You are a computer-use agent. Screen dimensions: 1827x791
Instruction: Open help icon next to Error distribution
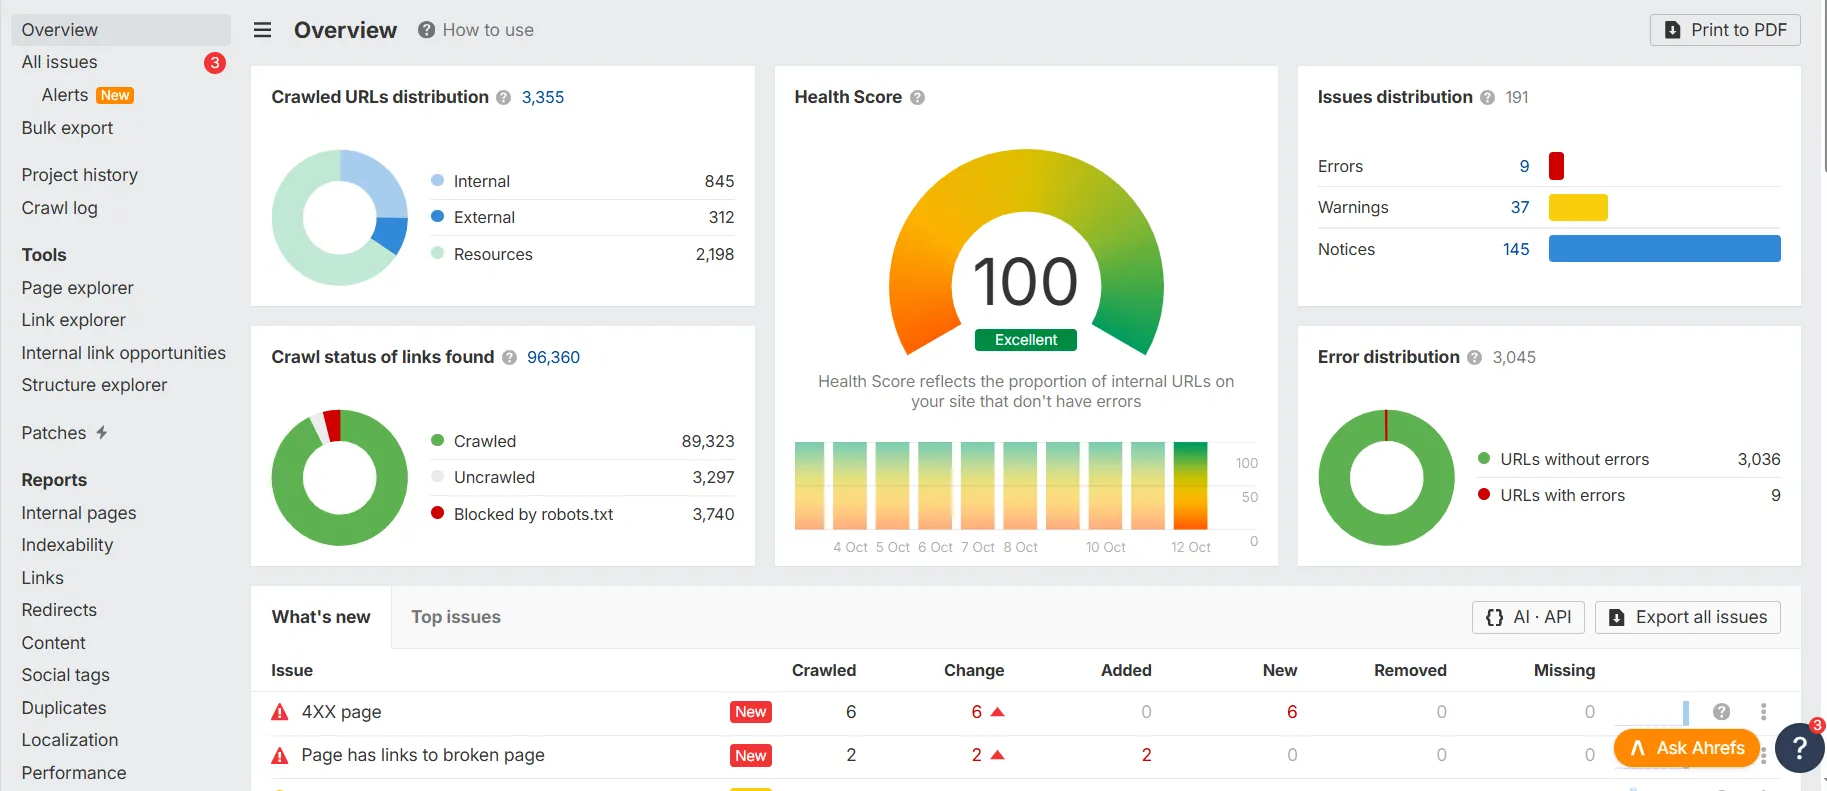(x=1474, y=358)
